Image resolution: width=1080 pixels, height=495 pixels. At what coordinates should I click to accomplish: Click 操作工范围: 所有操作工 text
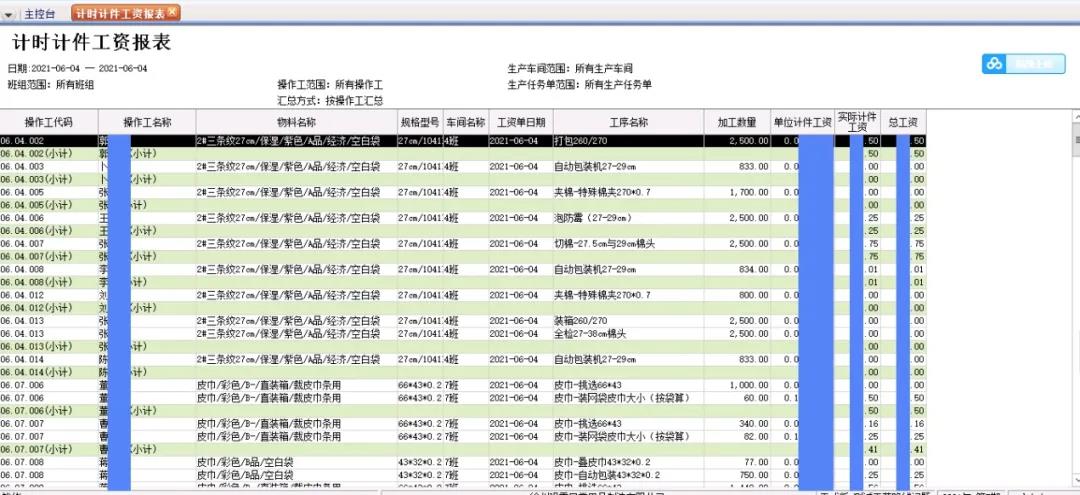point(330,85)
